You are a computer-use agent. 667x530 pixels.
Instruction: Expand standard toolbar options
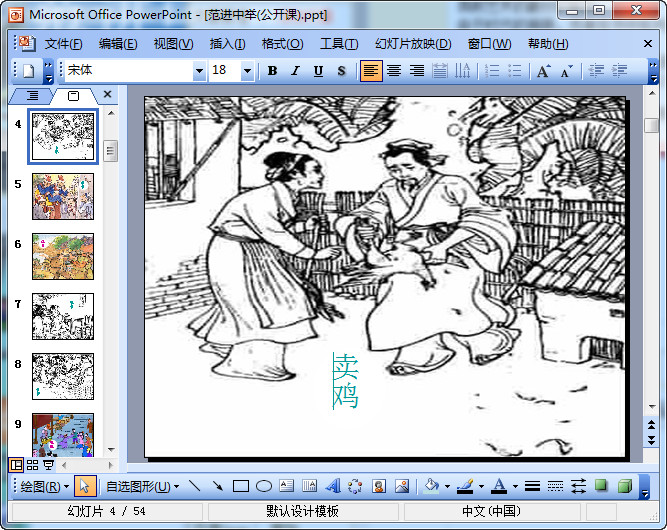(49, 71)
